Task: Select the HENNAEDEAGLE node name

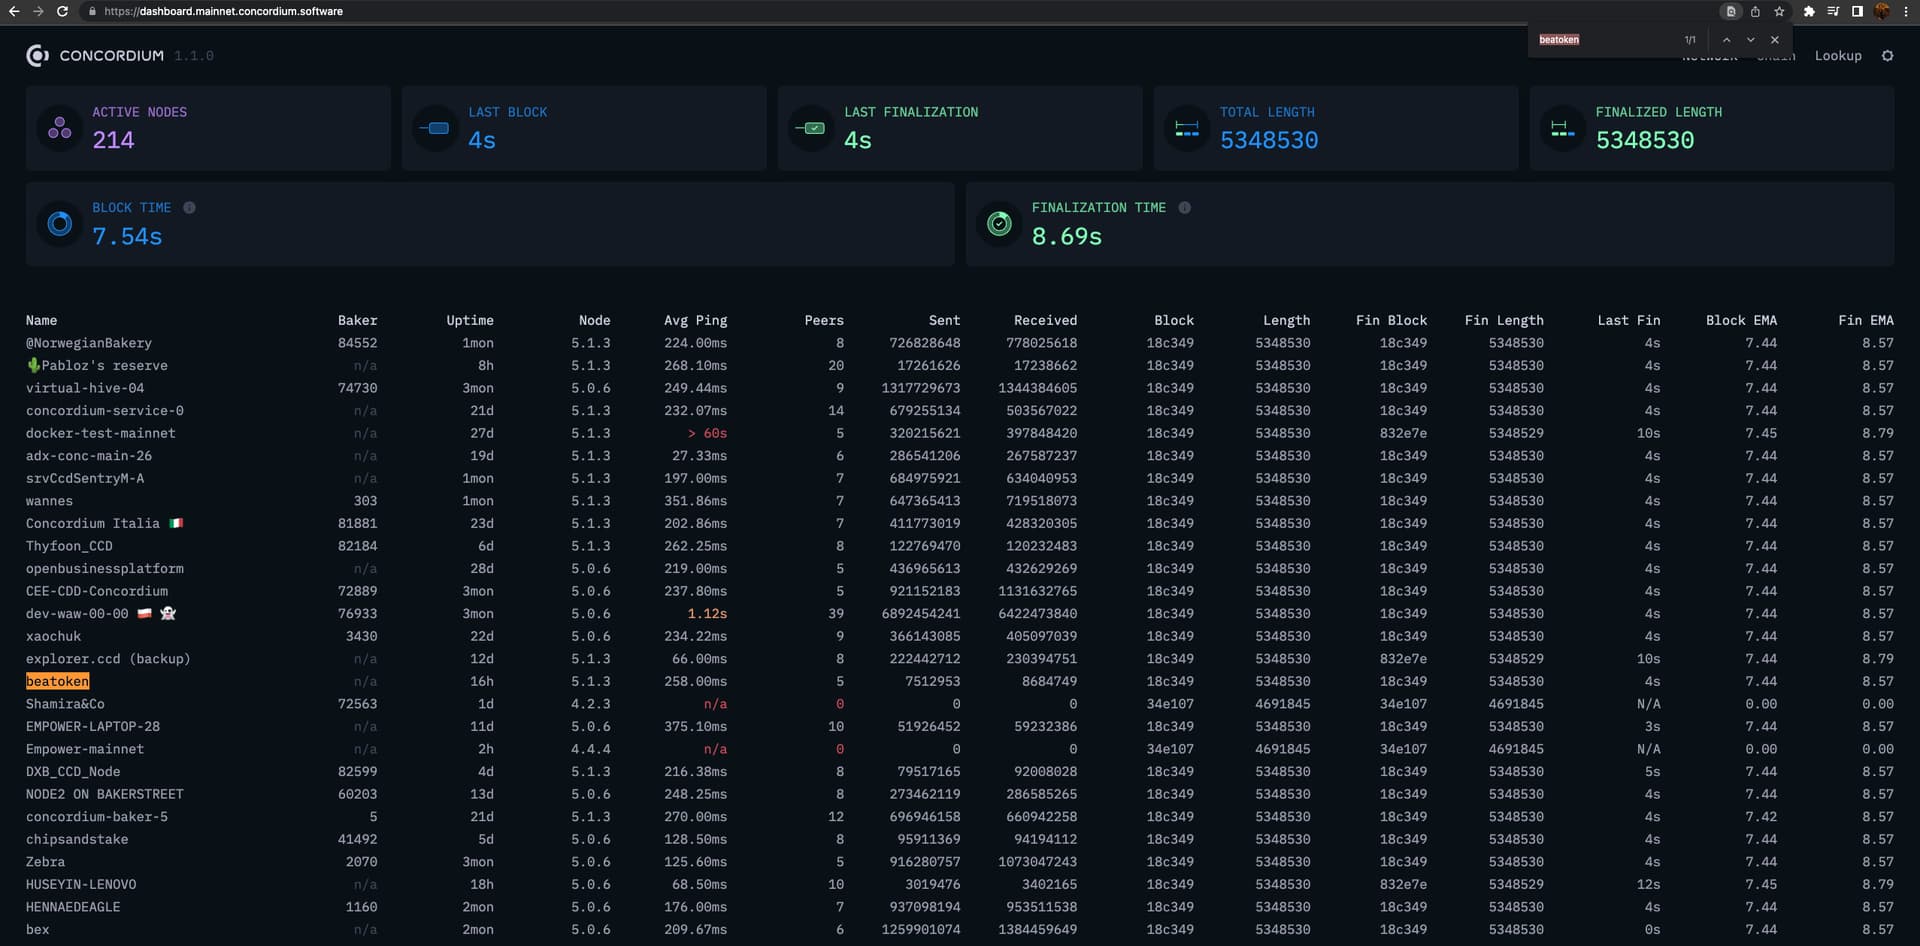Action: [x=73, y=907]
